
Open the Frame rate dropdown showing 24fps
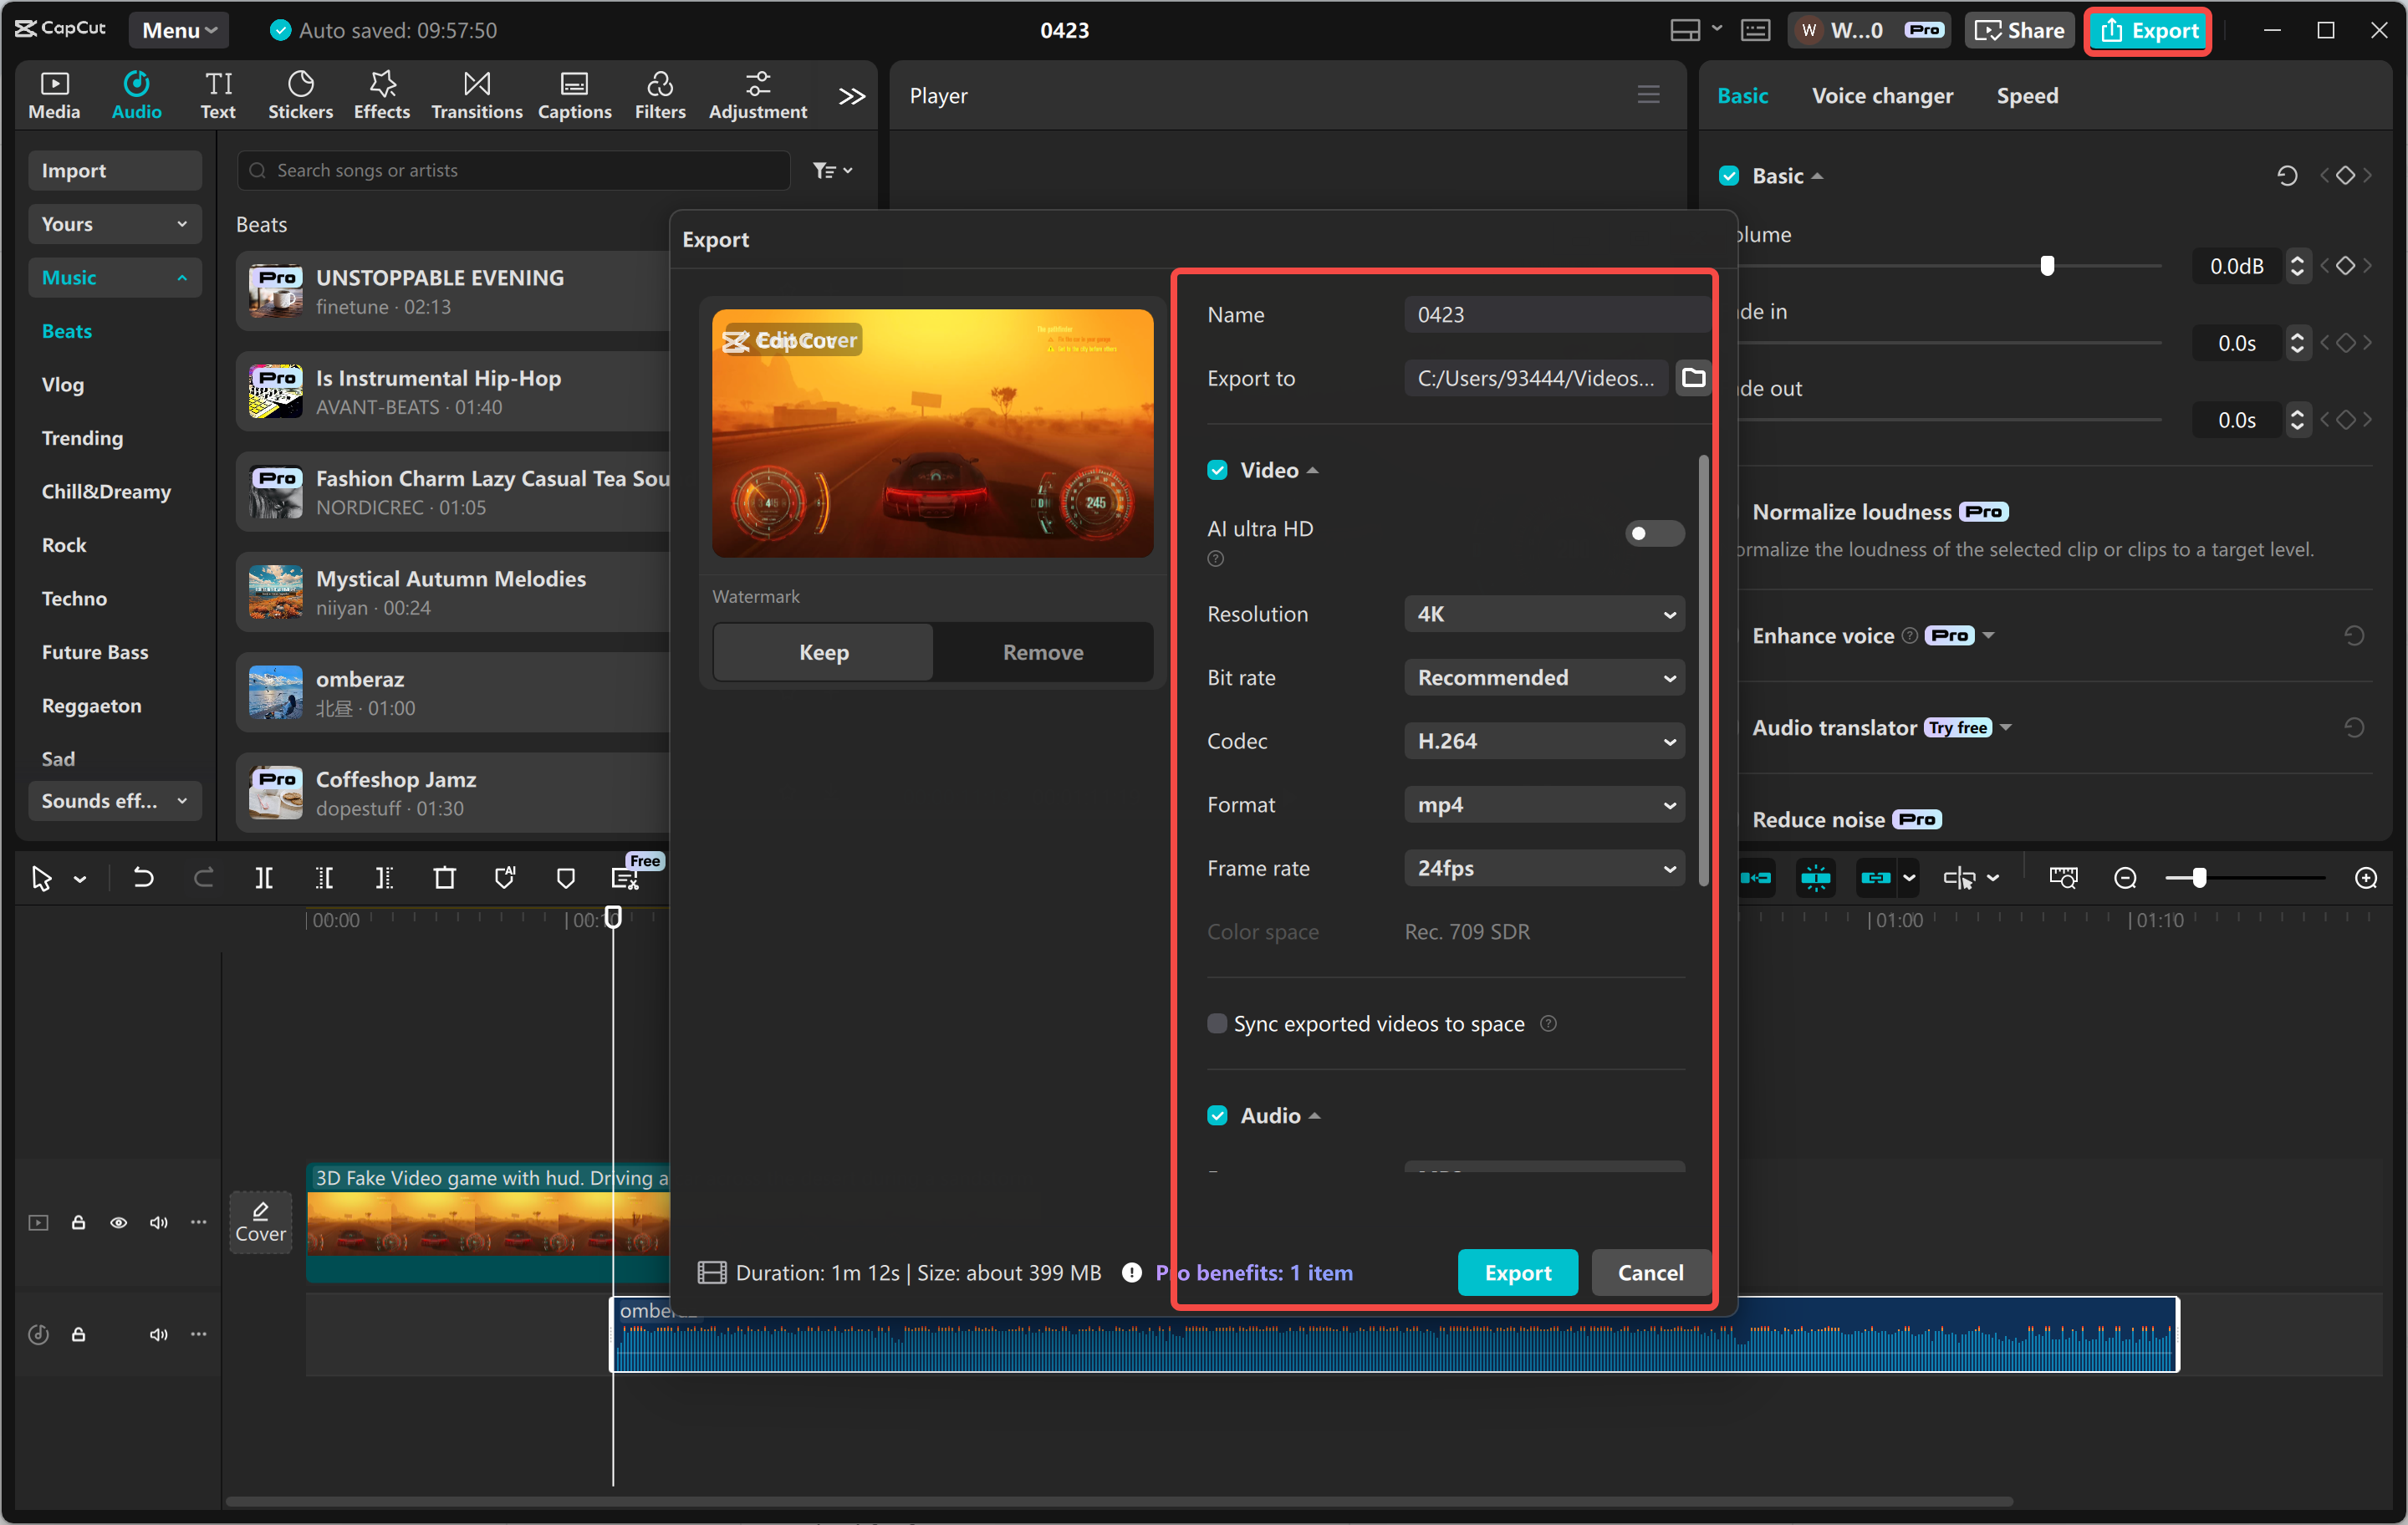coord(1543,868)
